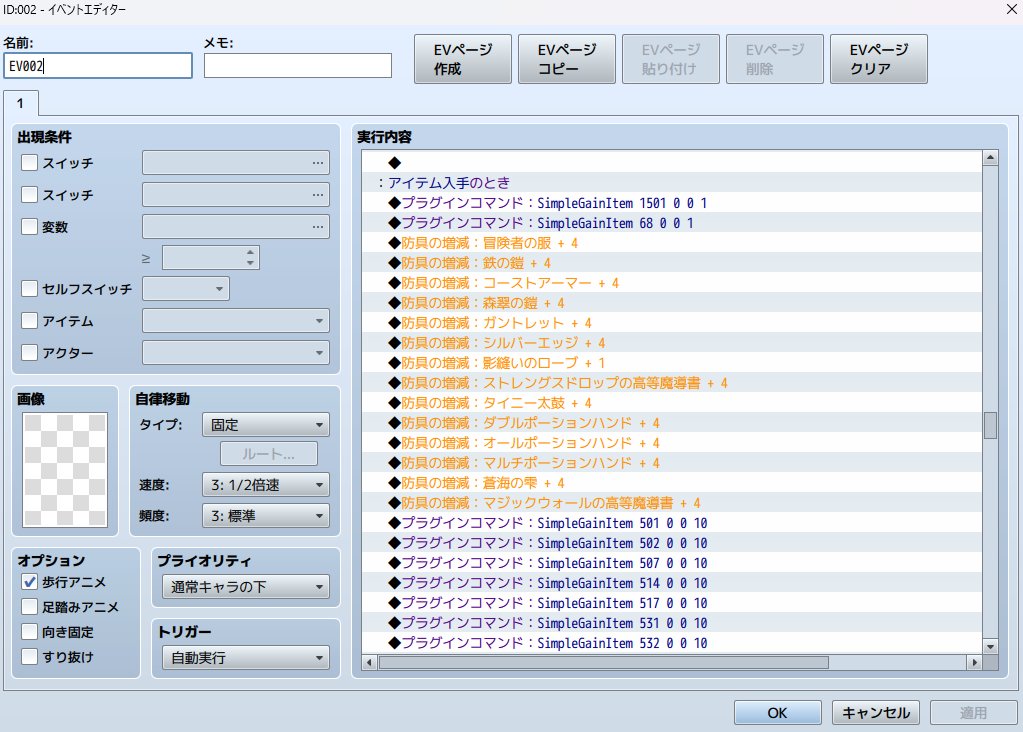Click the キャンセル button
The width and height of the screenshot is (1023, 732).
point(876,712)
